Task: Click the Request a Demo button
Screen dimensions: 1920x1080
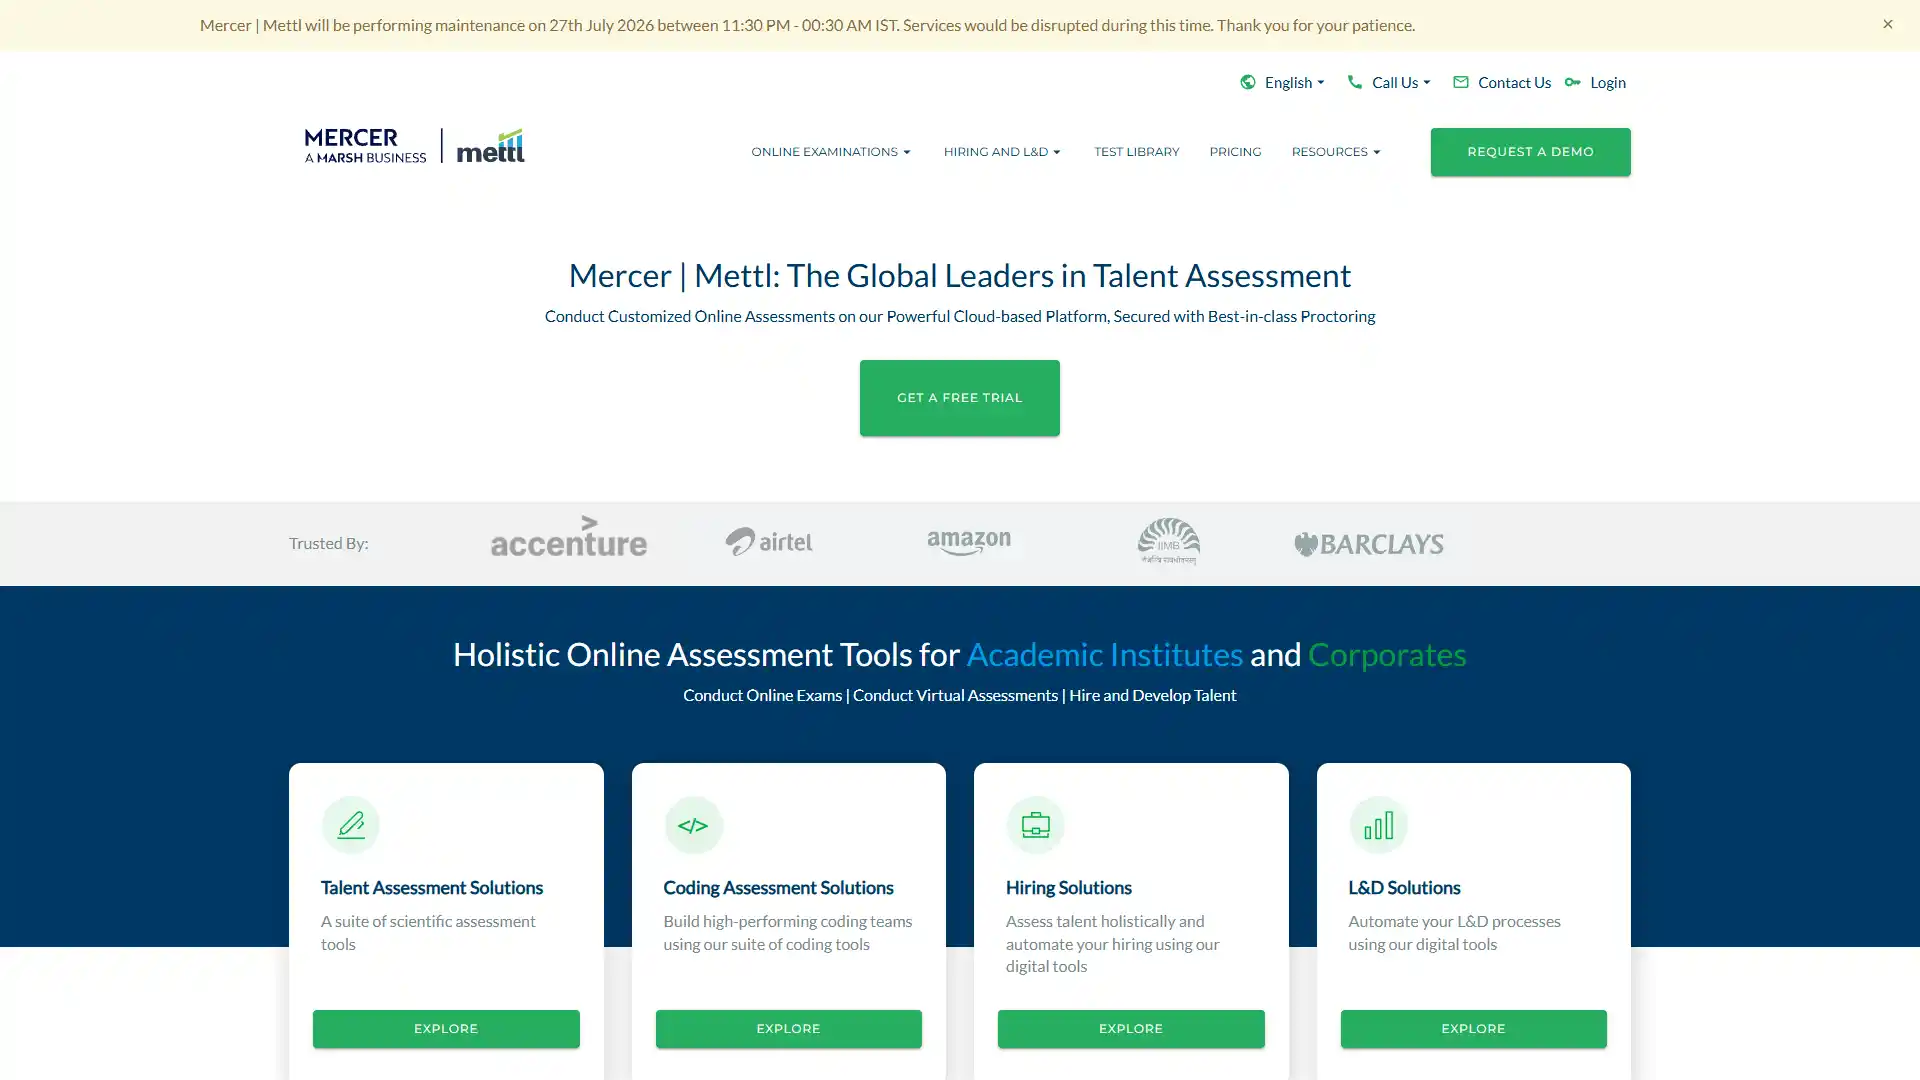Action: (x=1530, y=152)
